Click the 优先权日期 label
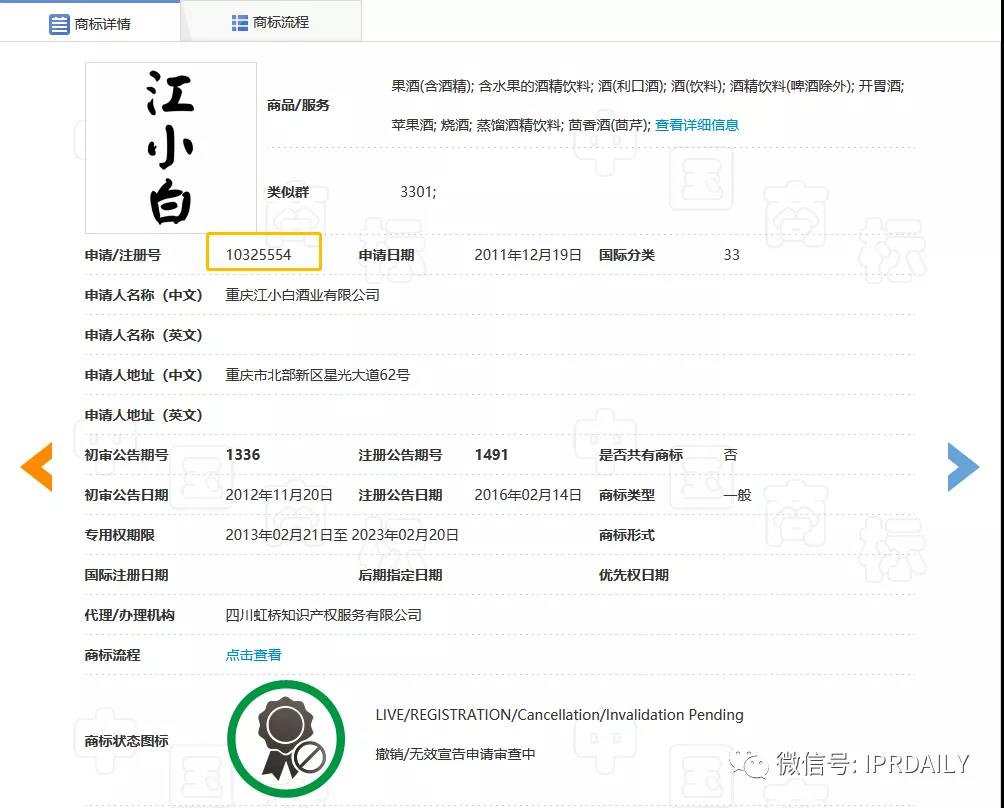The height and width of the screenshot is (808, 1004). [x=634, y=575]
